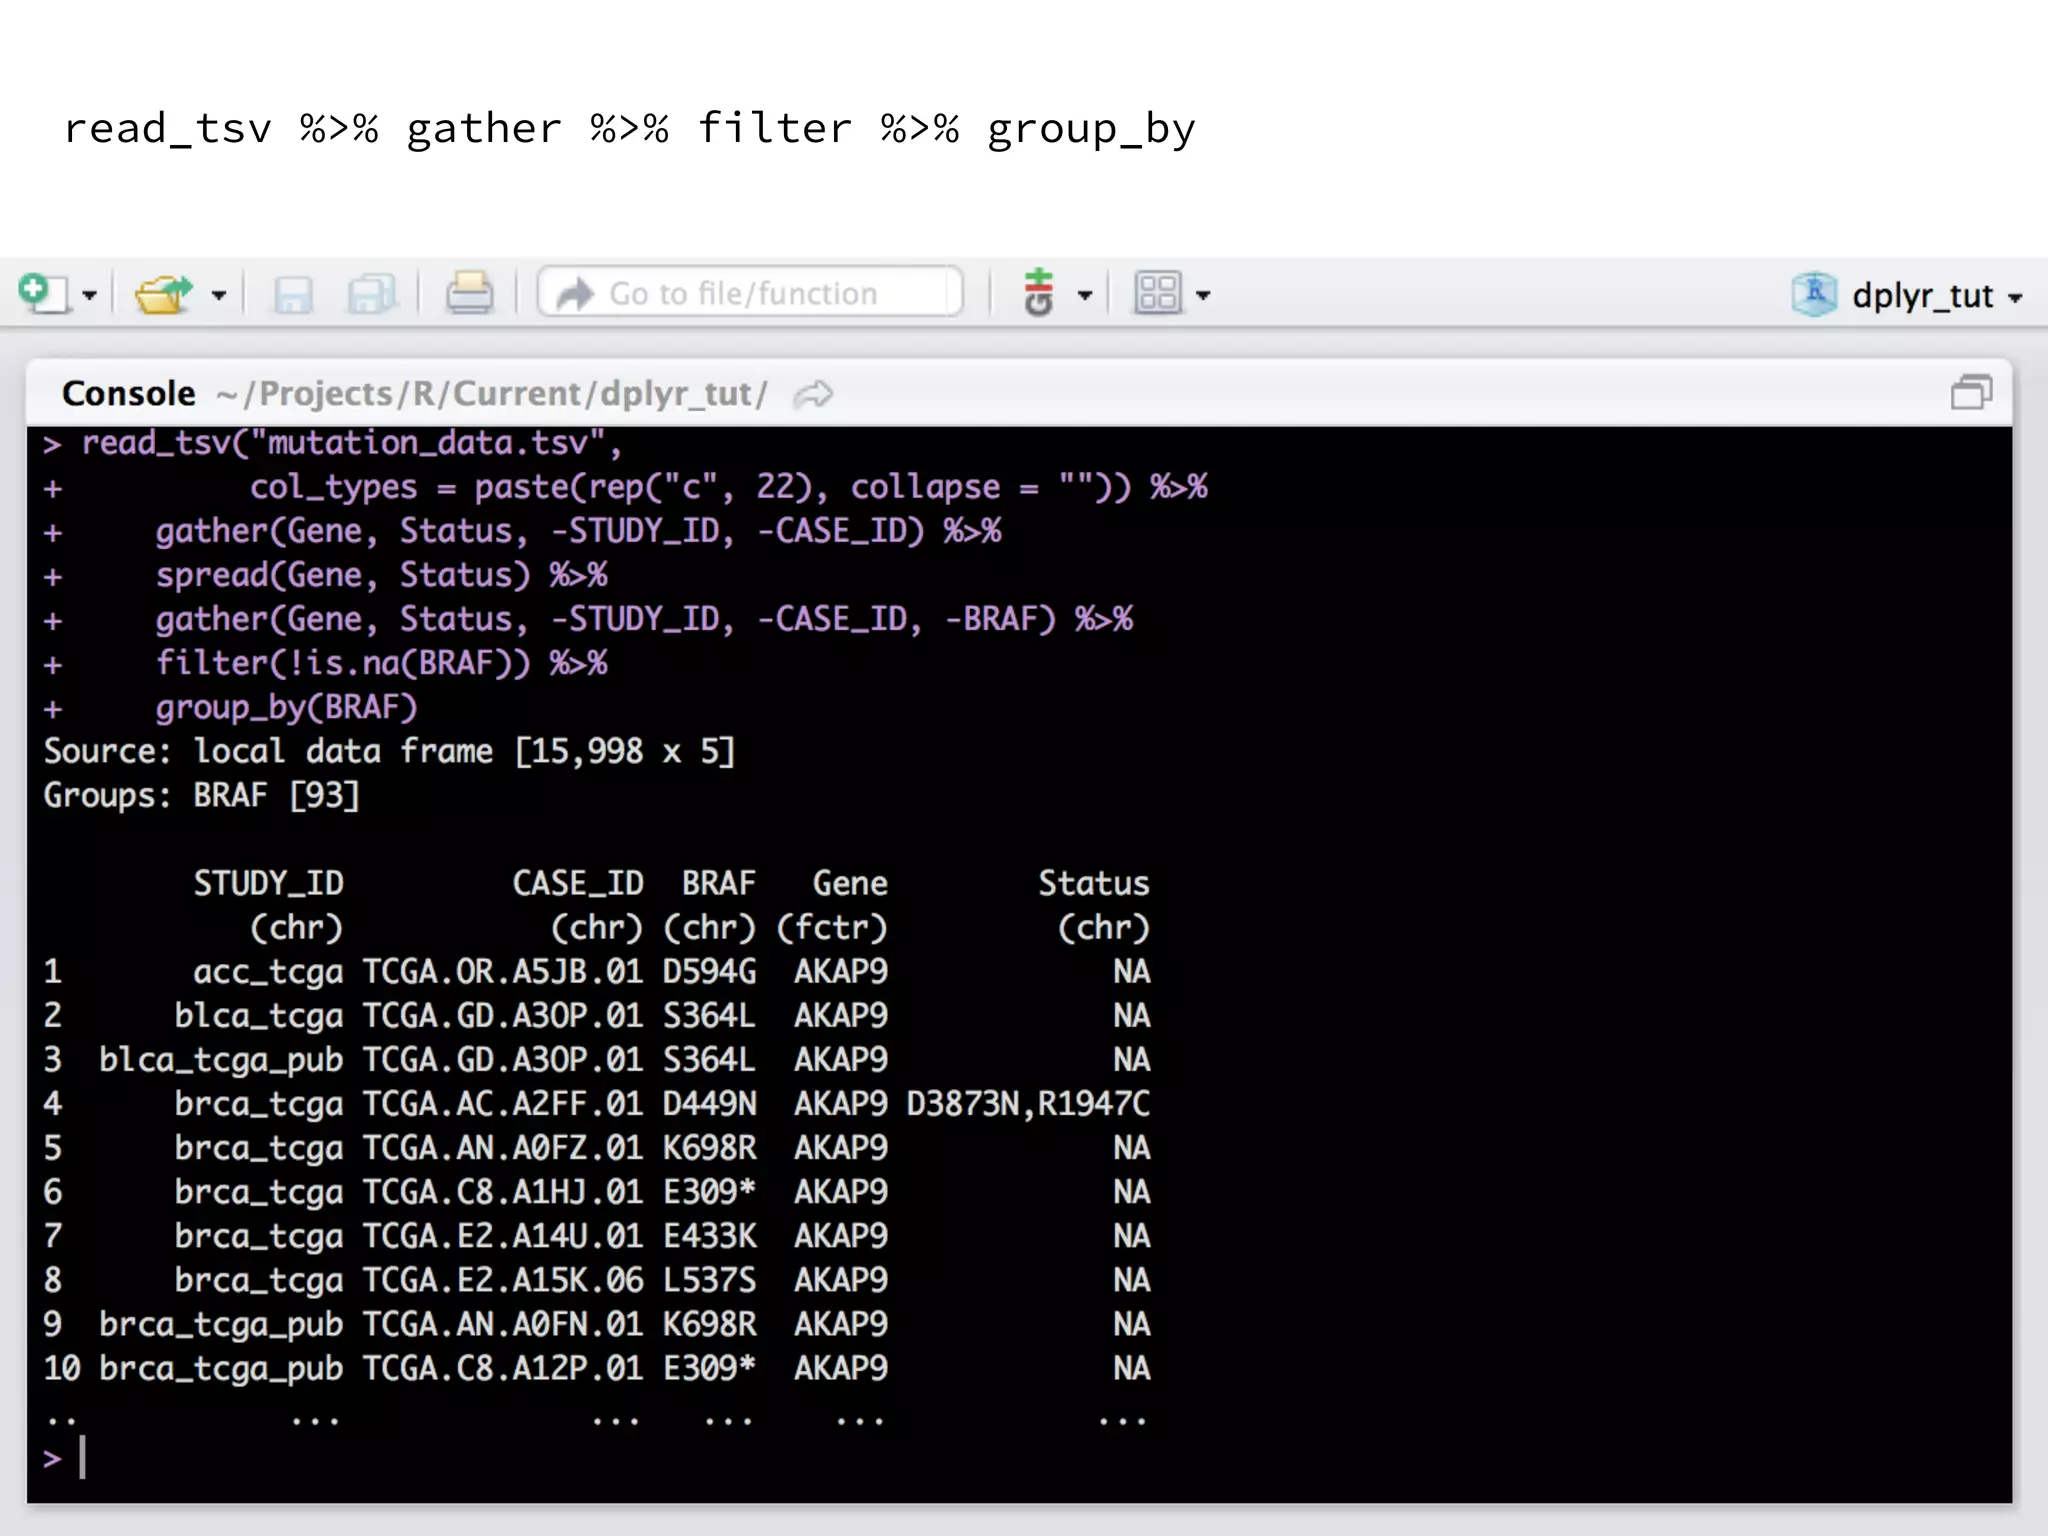
Task: Click the TCGA.AN.A0FZ.01 case ID
Action: pos(503,1147)
